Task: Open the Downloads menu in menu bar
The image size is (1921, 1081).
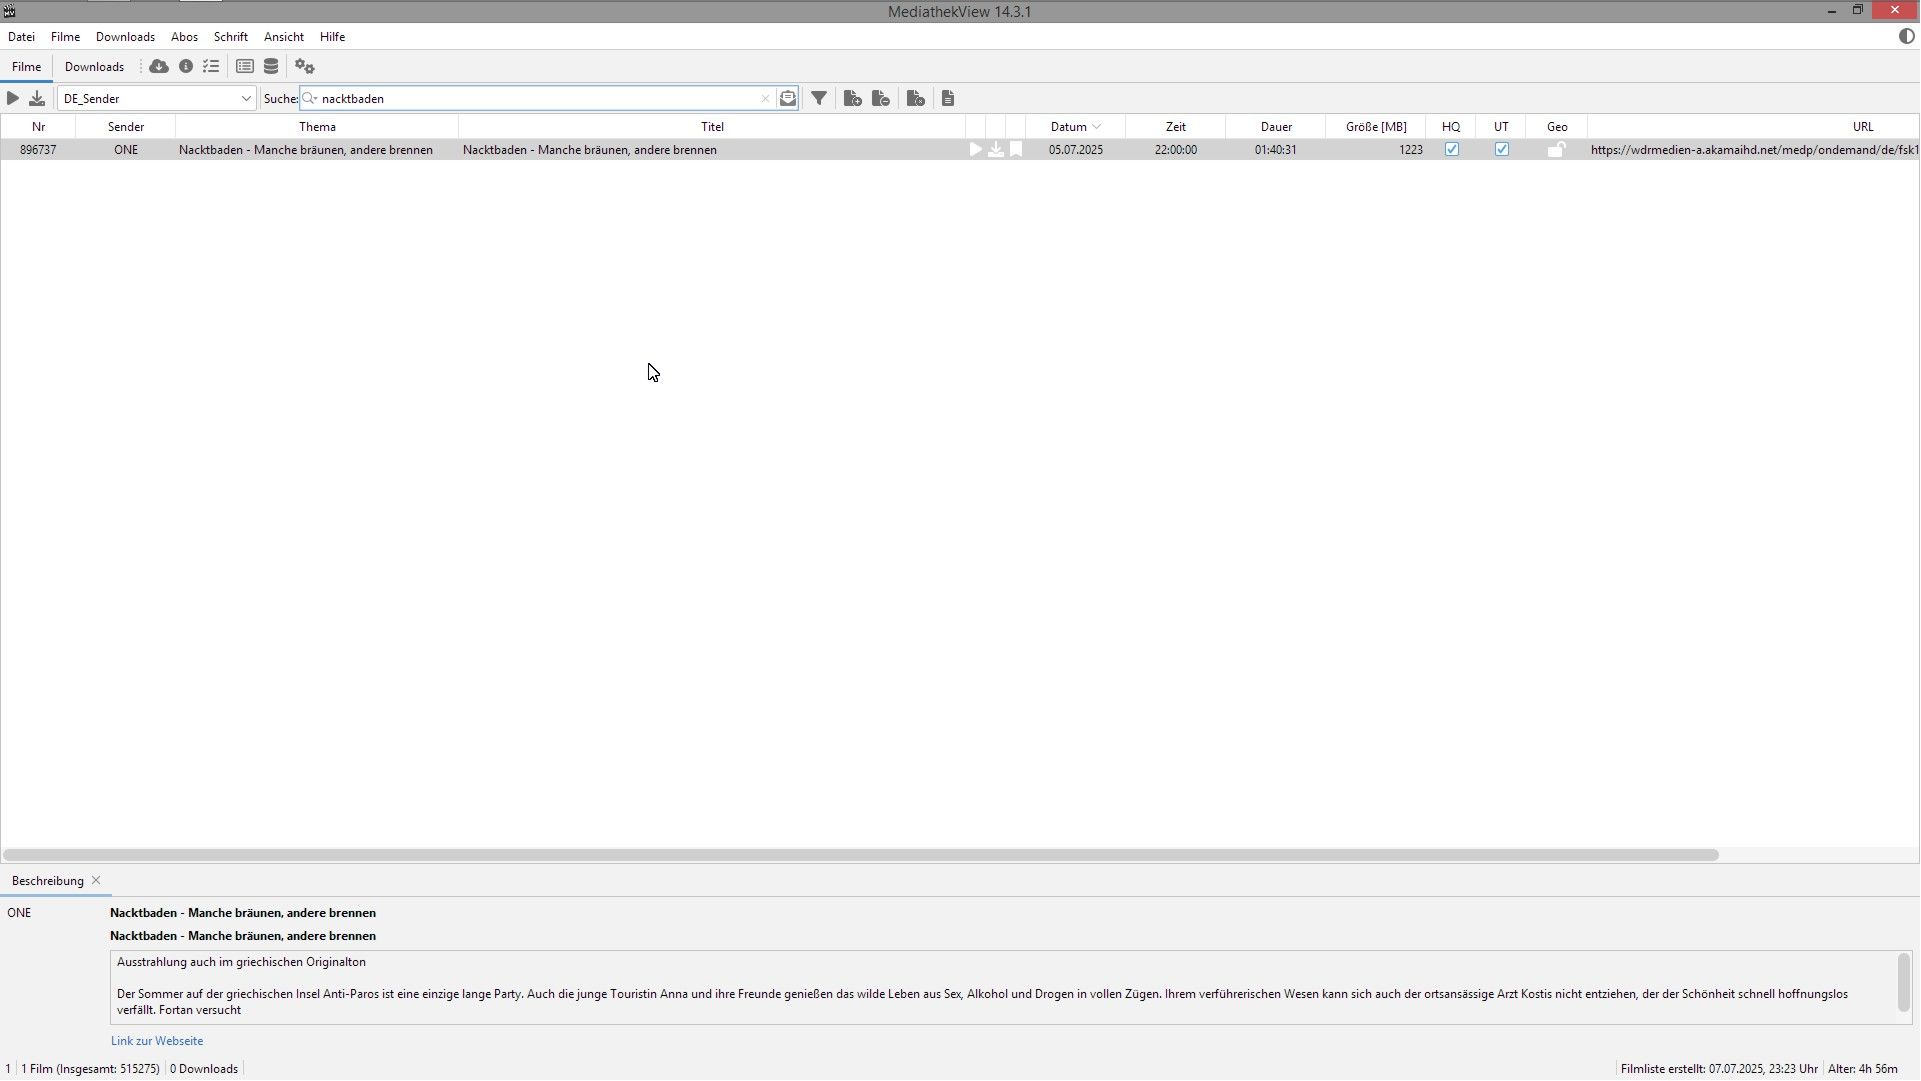Action: pos(125,37)
